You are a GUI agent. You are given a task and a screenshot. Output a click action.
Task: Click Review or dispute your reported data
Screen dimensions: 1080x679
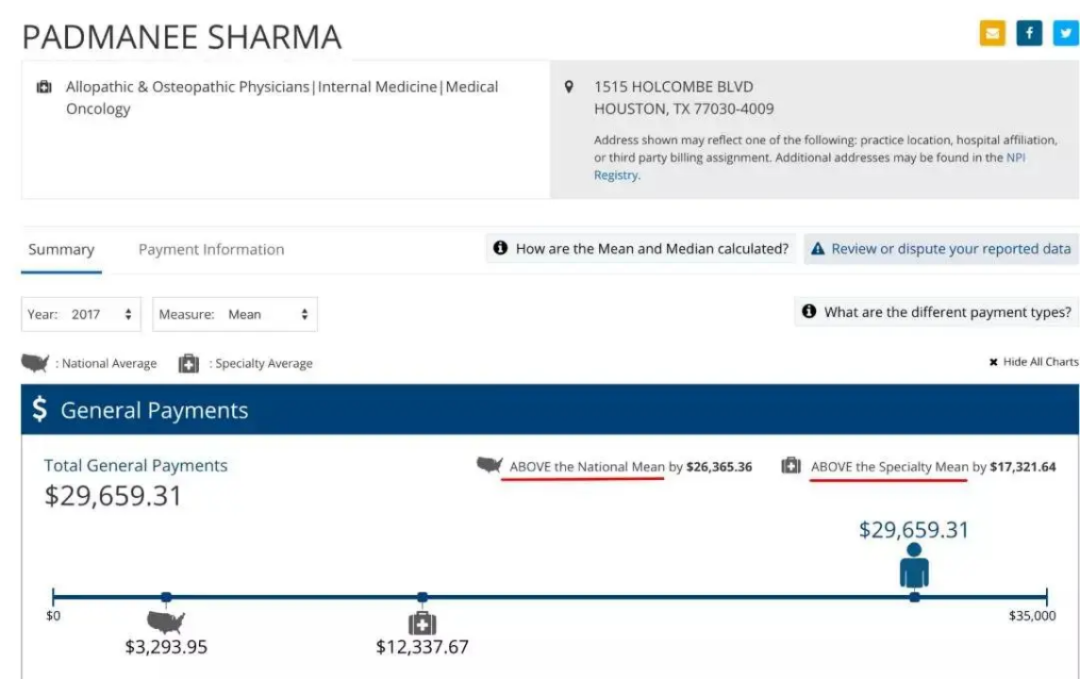click(941, 249)
